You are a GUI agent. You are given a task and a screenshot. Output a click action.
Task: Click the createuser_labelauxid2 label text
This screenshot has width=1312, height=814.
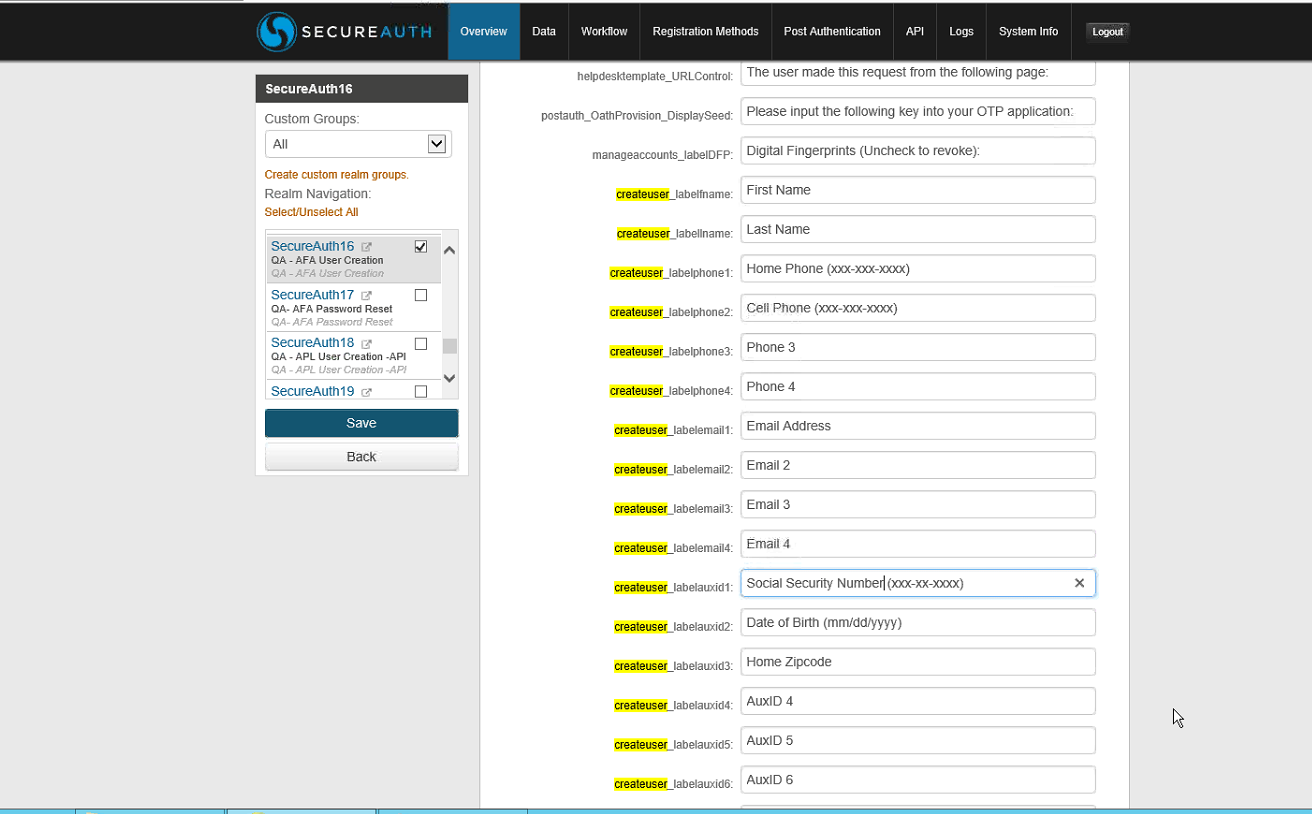click(674, 627)
